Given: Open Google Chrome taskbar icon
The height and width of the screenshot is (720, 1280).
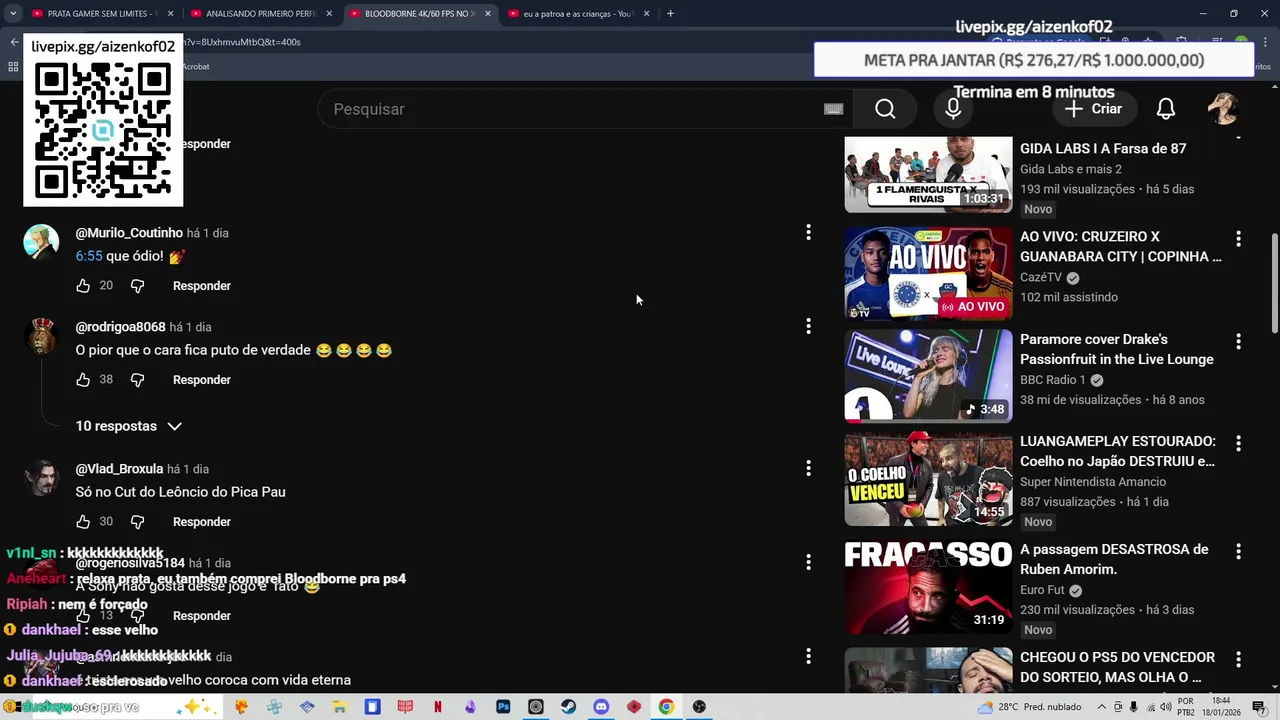Looking at the screenshot, I should point(666,707).
